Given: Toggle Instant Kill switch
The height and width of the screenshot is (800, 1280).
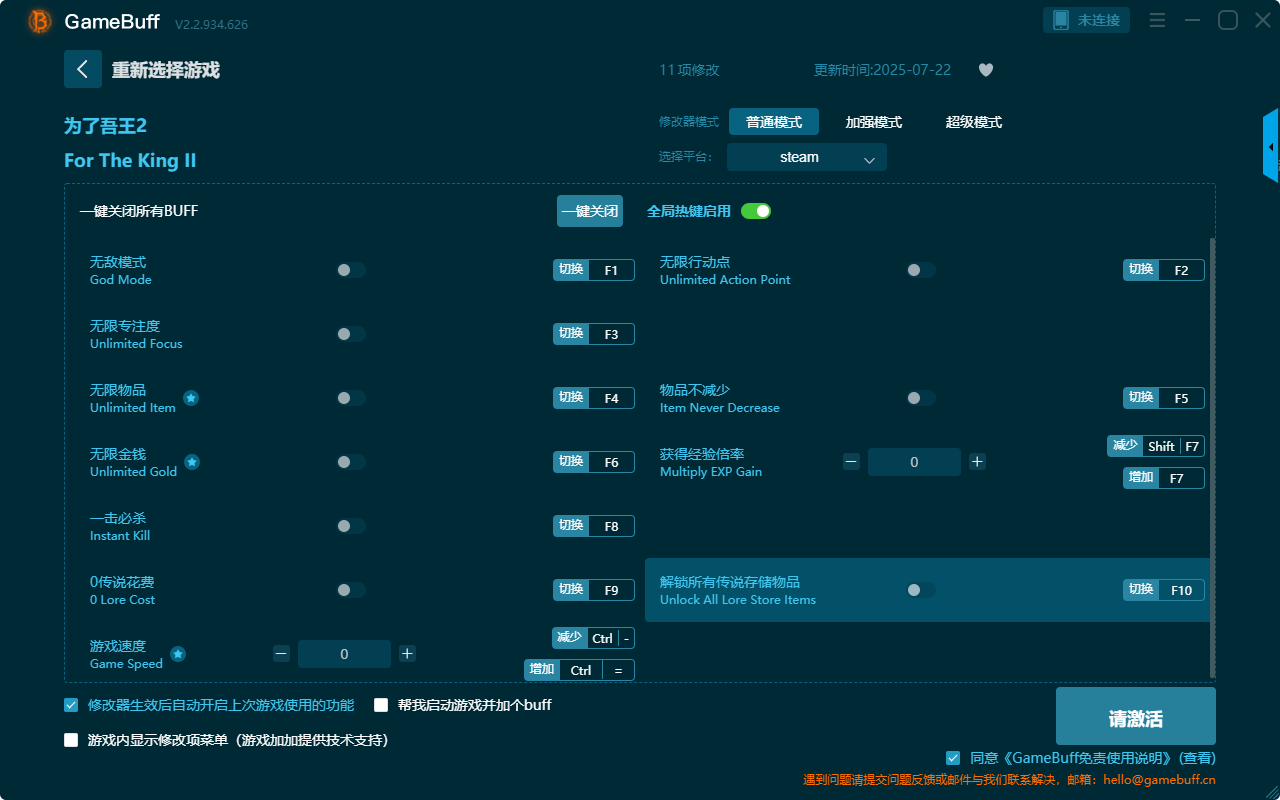Looking at the screenshot, I should (x=351, y=526).
